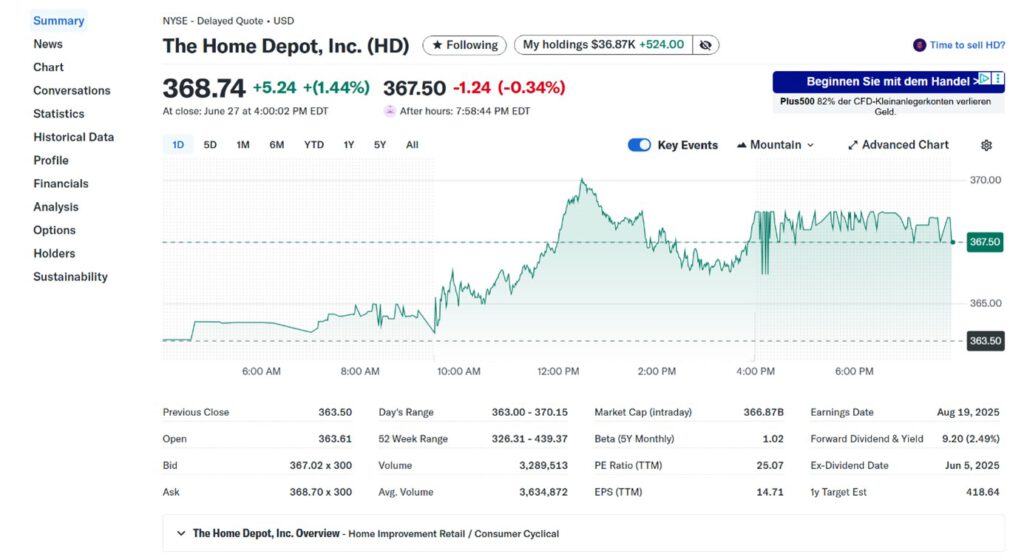Click the 367.50 green price label on chart
This screenshot has height=560, width=1024.
985,242
